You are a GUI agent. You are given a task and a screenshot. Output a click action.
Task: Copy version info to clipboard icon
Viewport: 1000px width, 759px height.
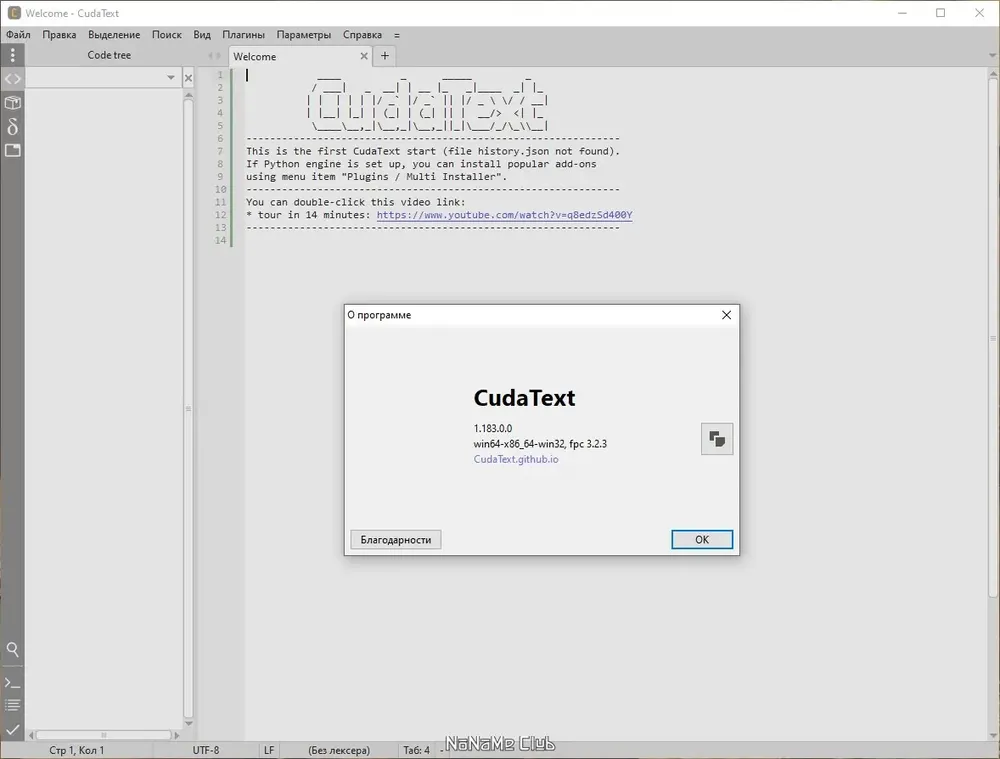tap(717, 439)
